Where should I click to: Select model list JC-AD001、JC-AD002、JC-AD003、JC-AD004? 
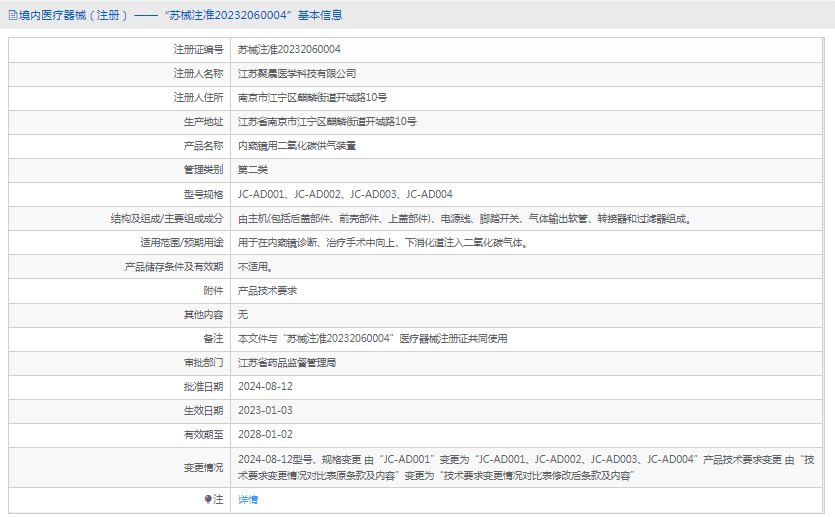click(345, 194)
